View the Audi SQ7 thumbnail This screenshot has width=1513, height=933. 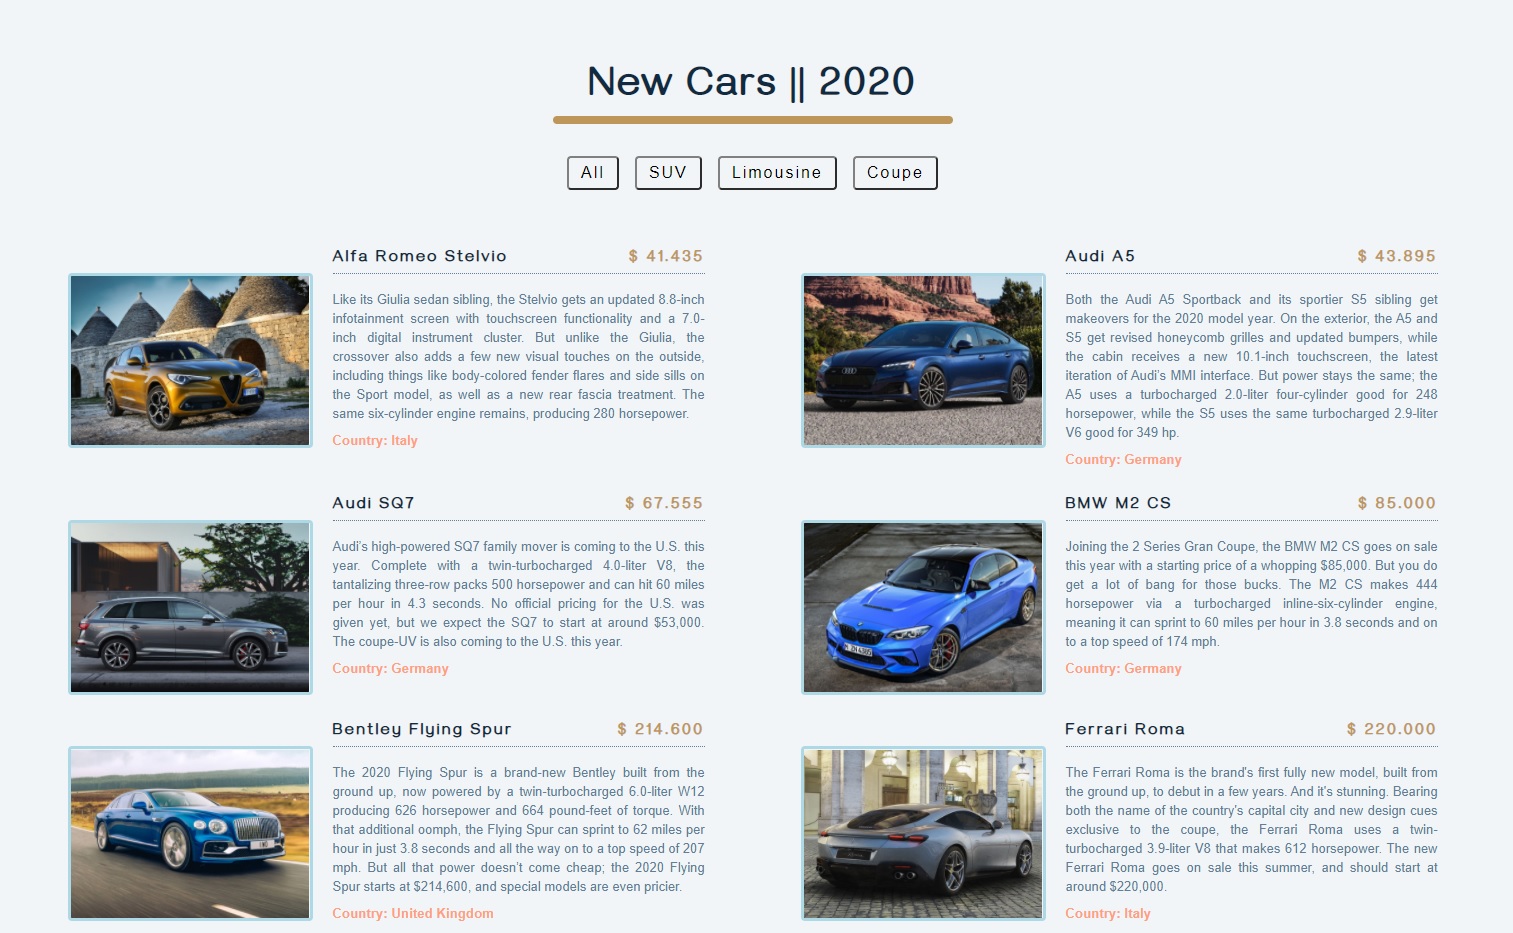click(190, 607)
